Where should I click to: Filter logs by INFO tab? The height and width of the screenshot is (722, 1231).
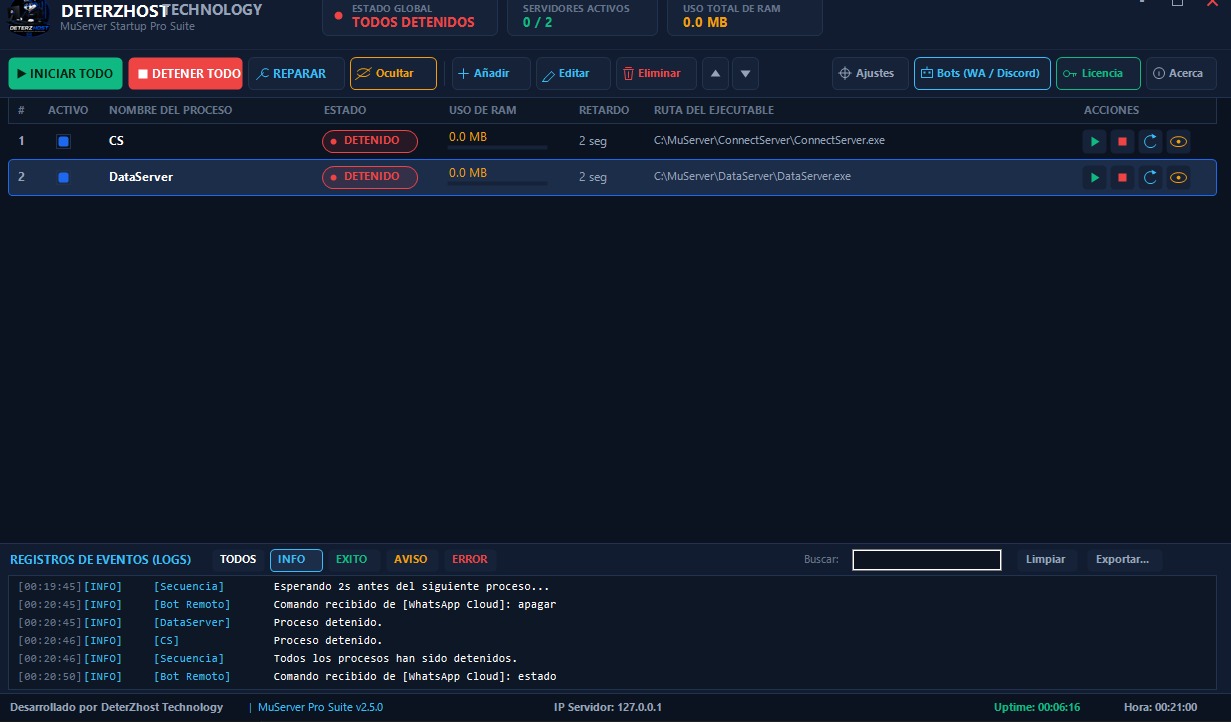[x=296, y=560]
